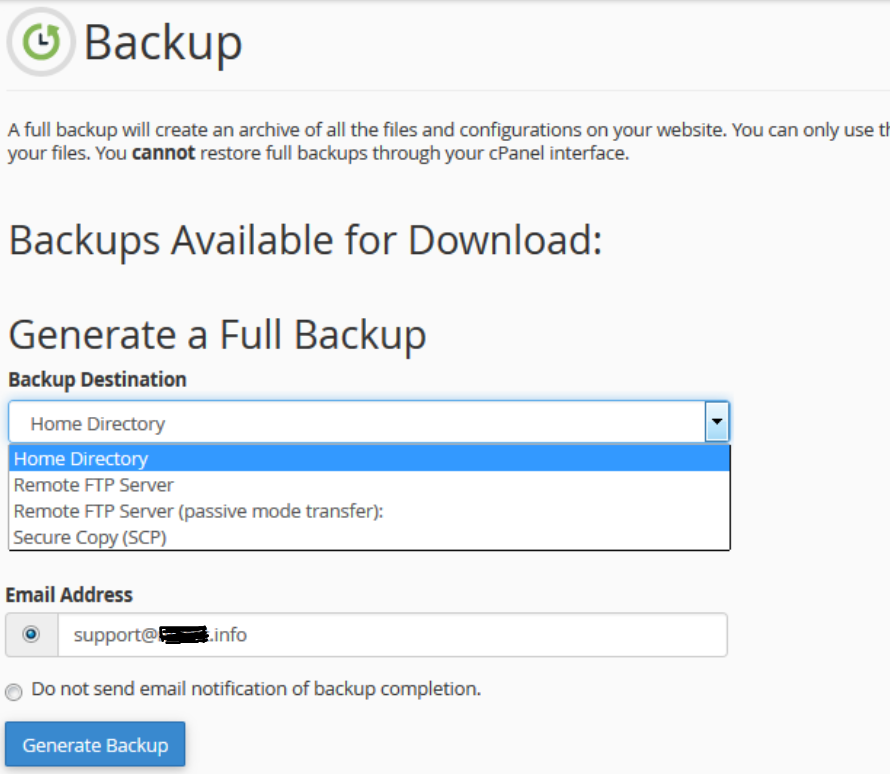Click the Backup Destination label

97,380
